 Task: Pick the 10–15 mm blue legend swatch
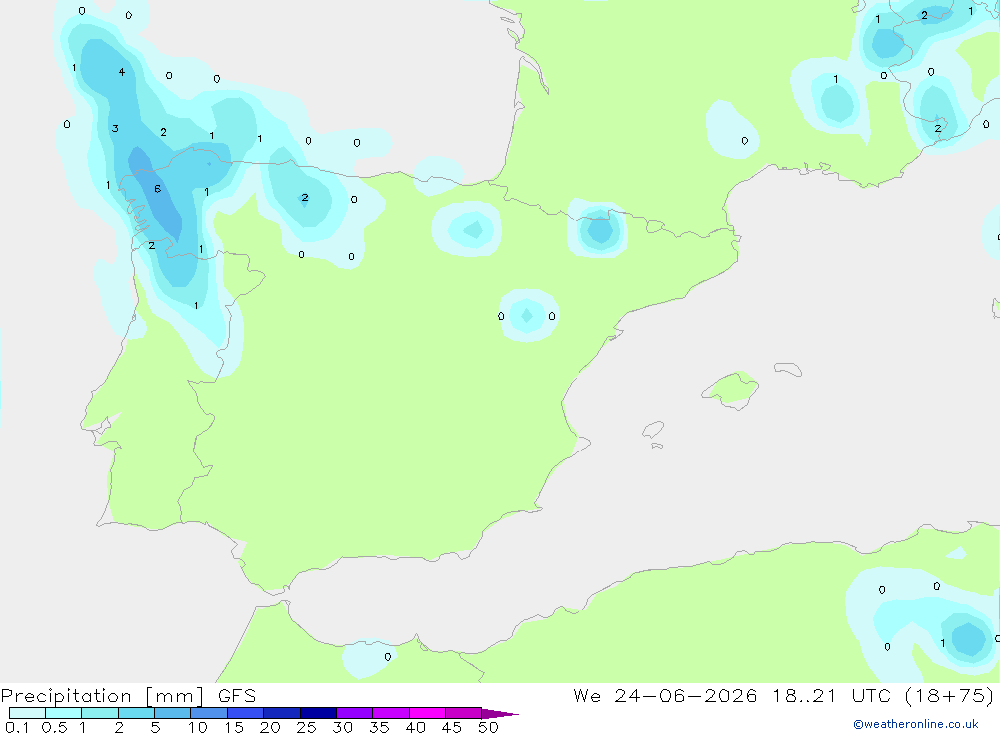point(209,713)
